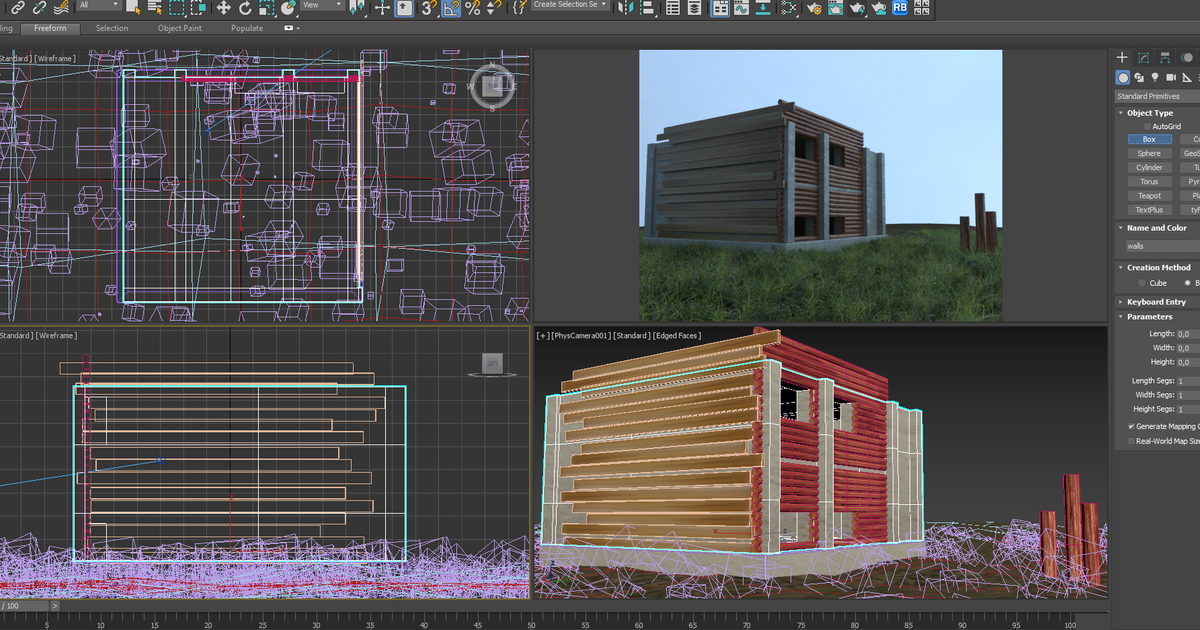This screenshot has height=630, width=1200.
Task: Expand the Keyboard Entry rollout
Action: (x=1158, y=302)
